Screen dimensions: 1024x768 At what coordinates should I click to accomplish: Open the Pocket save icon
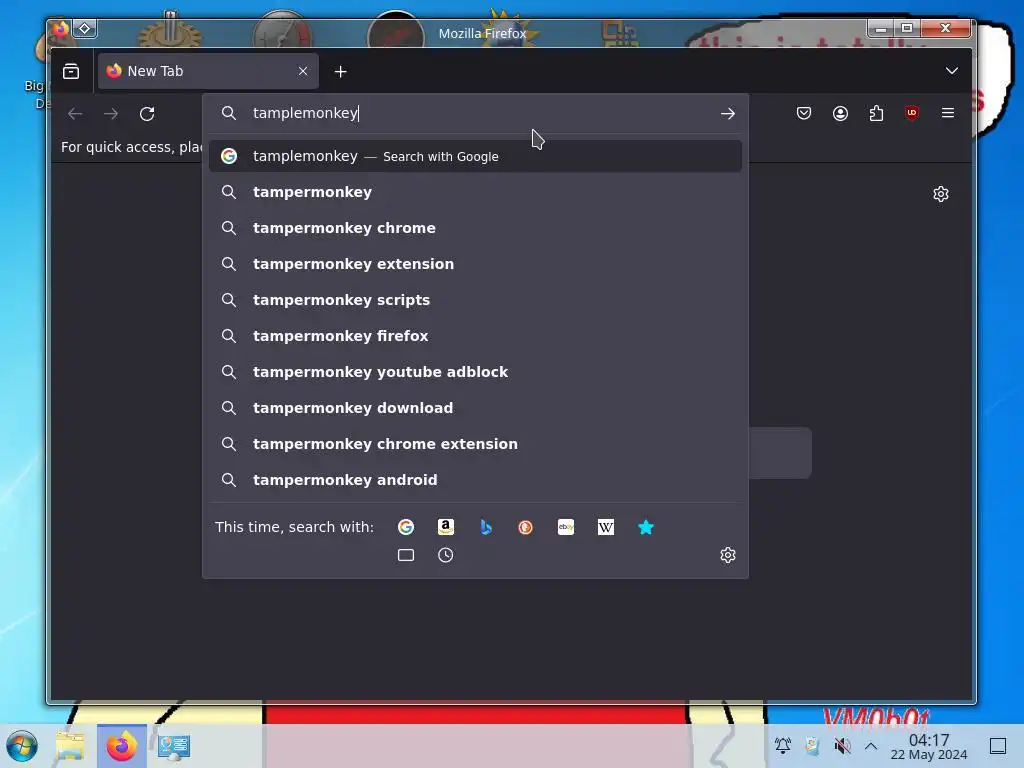[804, 113]
